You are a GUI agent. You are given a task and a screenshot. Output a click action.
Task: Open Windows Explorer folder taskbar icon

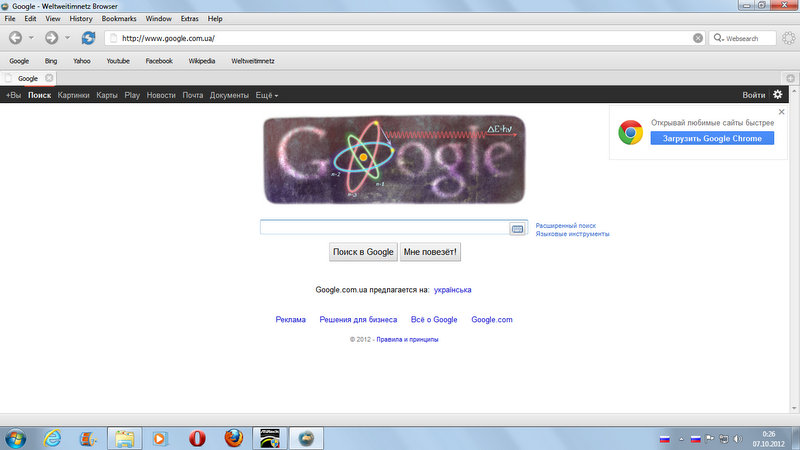click(x=124, y=438)
